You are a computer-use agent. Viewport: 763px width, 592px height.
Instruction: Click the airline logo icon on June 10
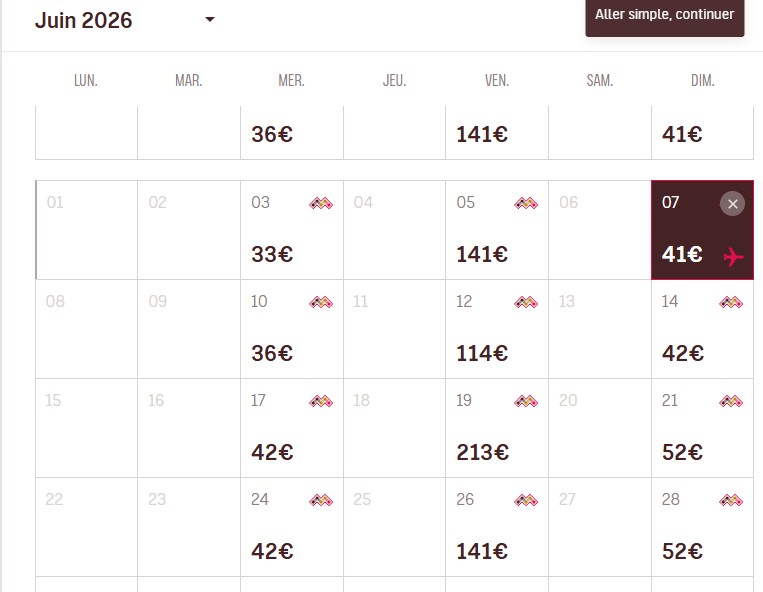[x=321, y=302]
